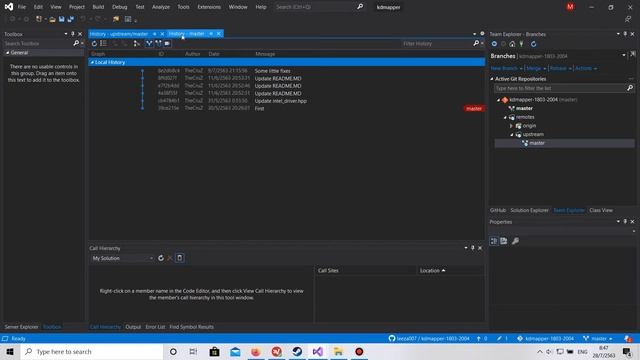Click search icon in Toolbox panel
The height and width of the screenshot is (360, 640).
(76, 43)
